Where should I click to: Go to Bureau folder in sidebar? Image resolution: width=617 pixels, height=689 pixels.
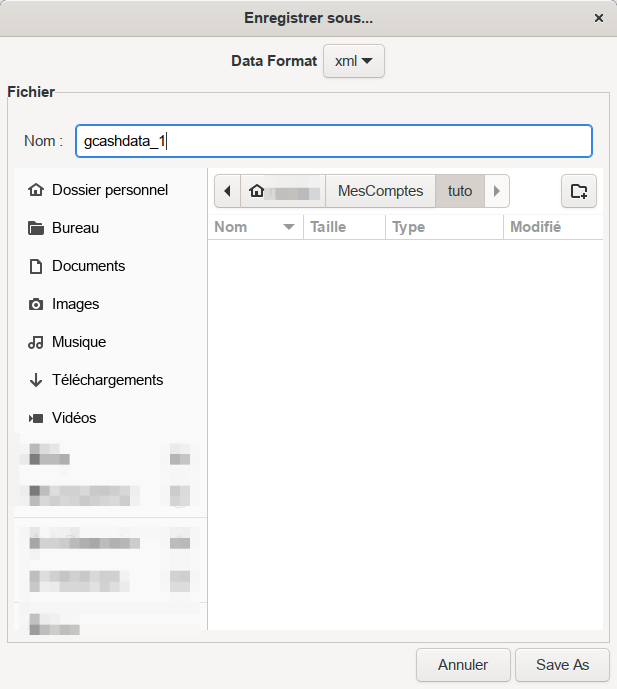coord(75,228)
